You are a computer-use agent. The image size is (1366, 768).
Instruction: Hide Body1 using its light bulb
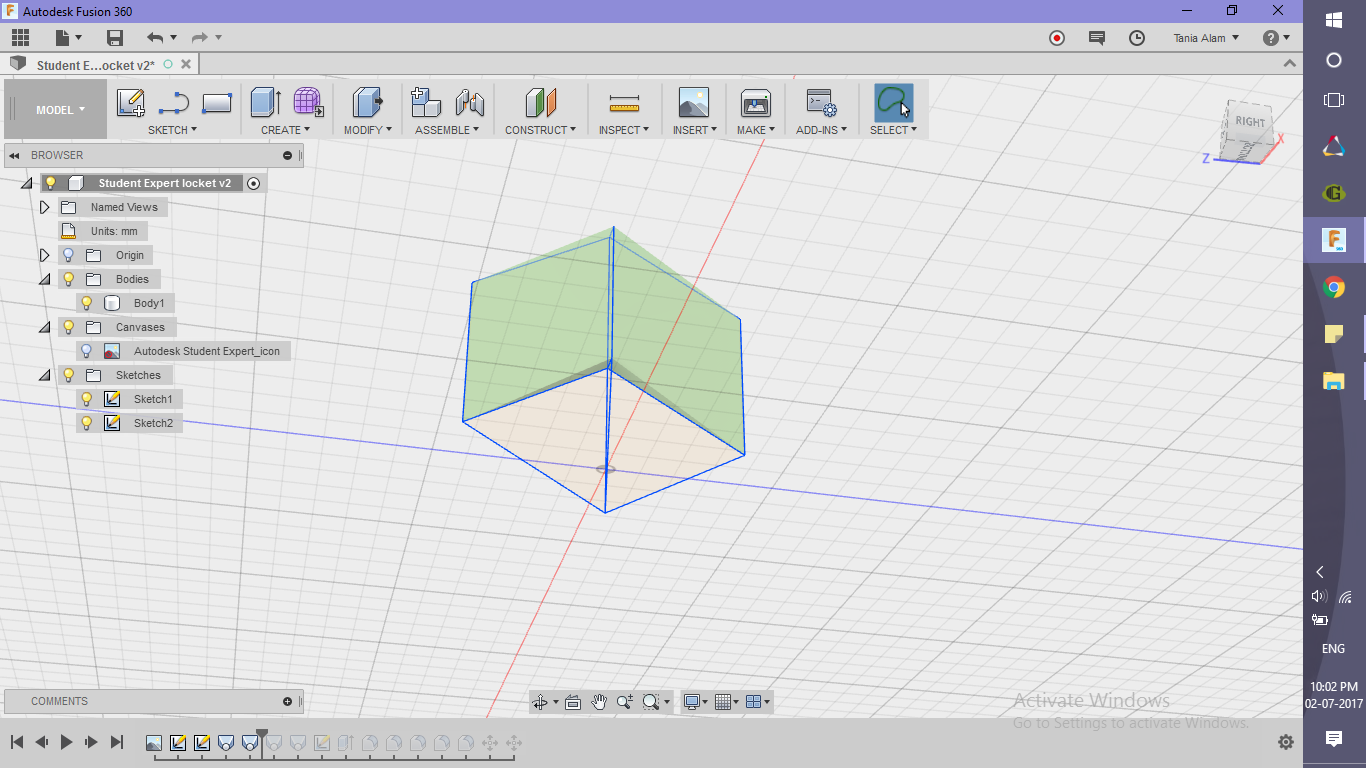[86, 303]
